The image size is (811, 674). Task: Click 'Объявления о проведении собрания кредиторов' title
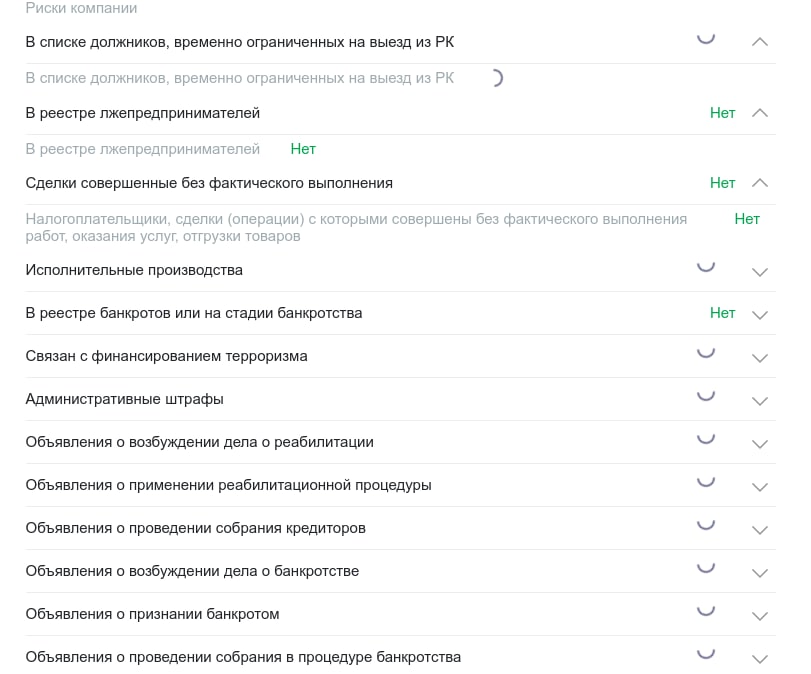(x=196, y=528)
